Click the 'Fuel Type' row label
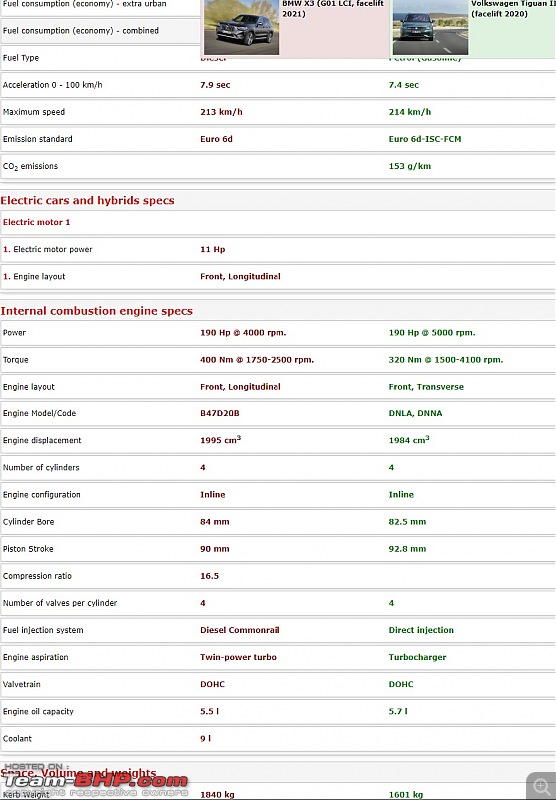Image resolution: width=556 pixels, height=800 pixels. coord(21,58)
